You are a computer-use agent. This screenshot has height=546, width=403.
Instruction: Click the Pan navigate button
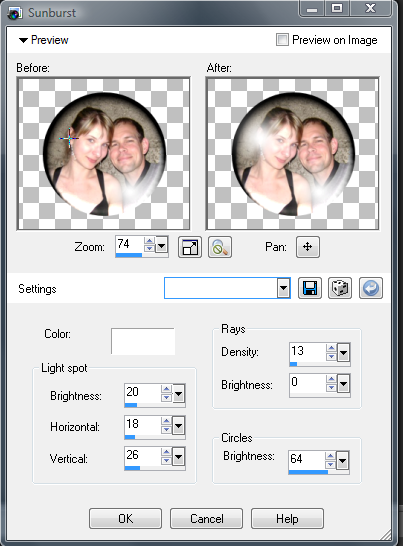pos(308,247)
